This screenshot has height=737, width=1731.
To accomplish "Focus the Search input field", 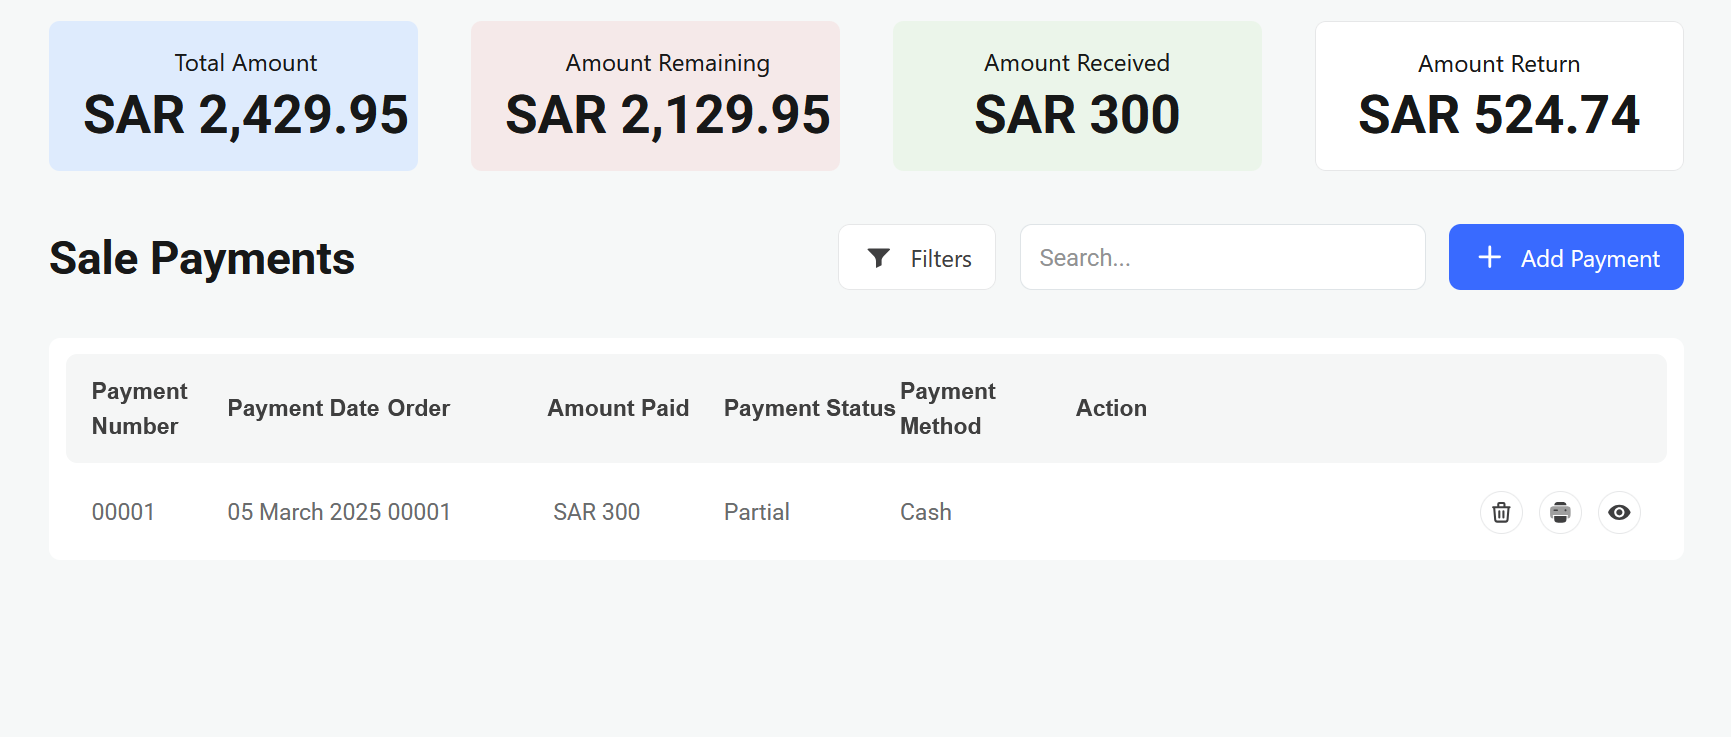I will tap(1222, 258).
